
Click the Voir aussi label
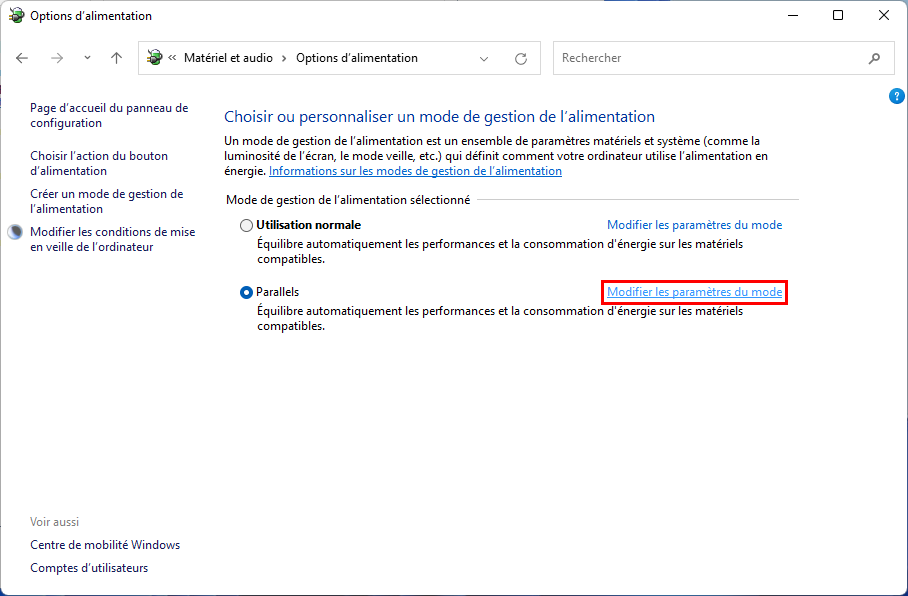tap(54, 522)
